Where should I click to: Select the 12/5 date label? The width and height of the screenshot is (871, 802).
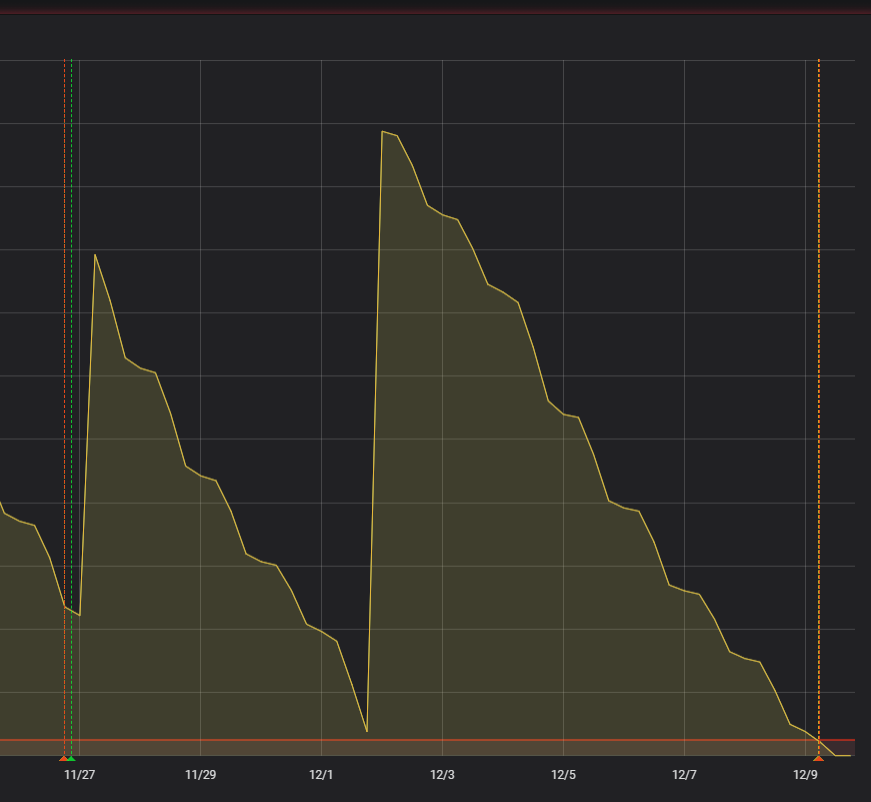pyautogui.click(x=563, y=775)
